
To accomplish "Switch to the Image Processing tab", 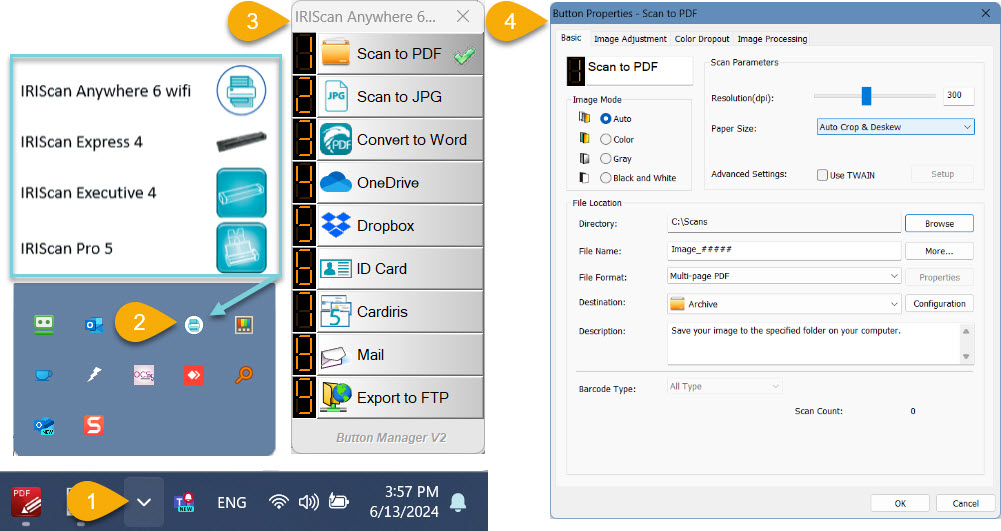I will pos(772,39).
